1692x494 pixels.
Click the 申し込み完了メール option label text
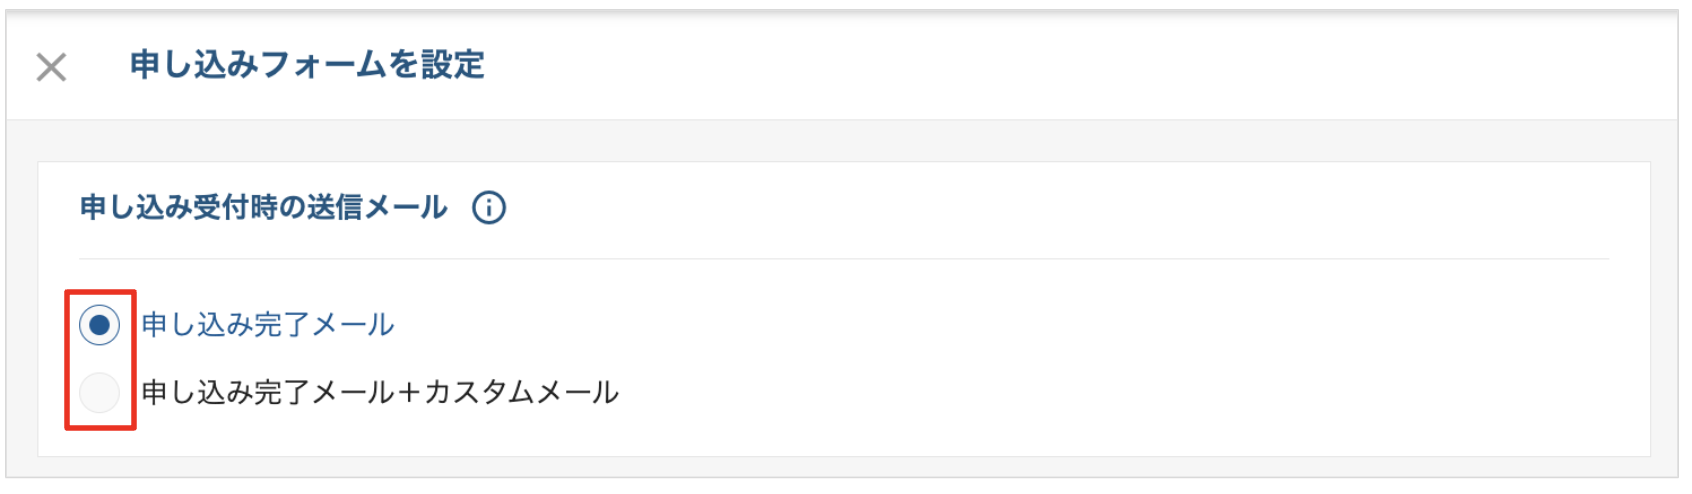click(268, 325)
